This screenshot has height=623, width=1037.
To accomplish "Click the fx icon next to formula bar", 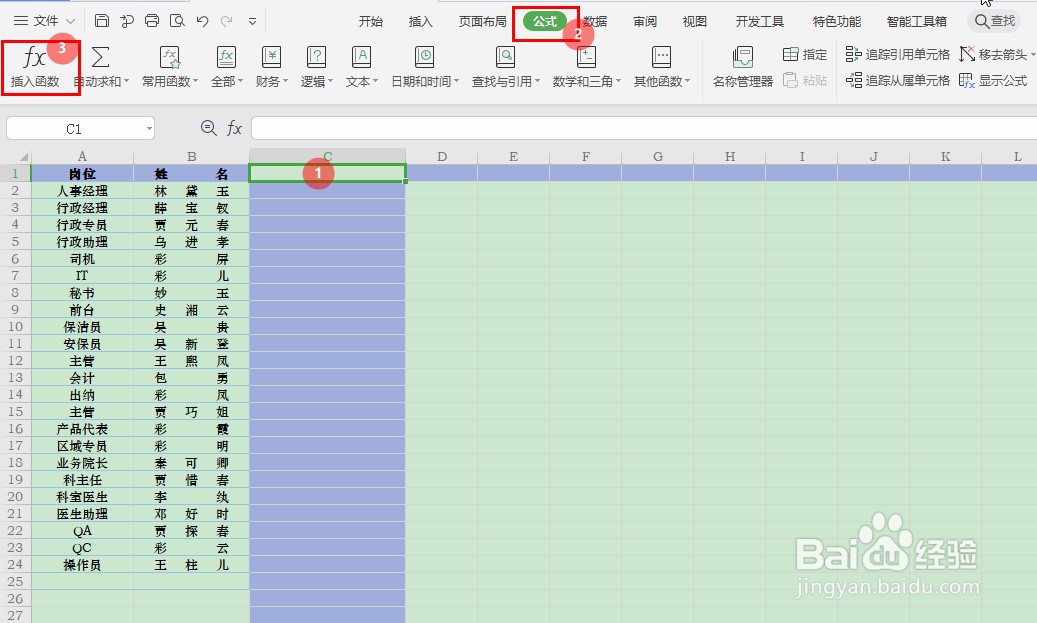I will click(234, 128).
